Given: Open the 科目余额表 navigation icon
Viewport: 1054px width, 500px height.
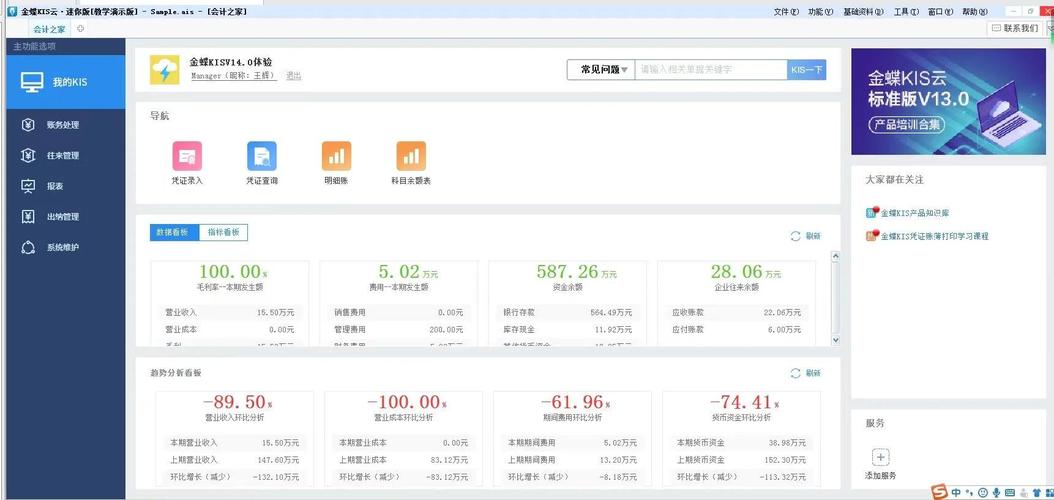Looking at the screenshot, I should click(411, 156).
